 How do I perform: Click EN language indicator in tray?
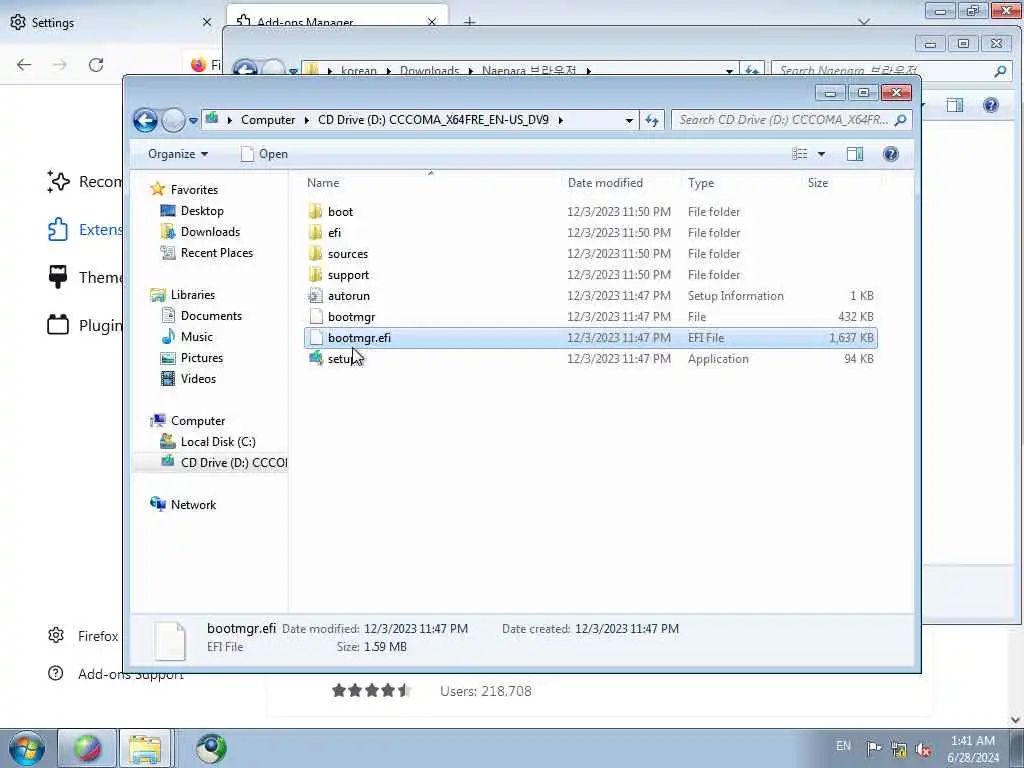843,746
